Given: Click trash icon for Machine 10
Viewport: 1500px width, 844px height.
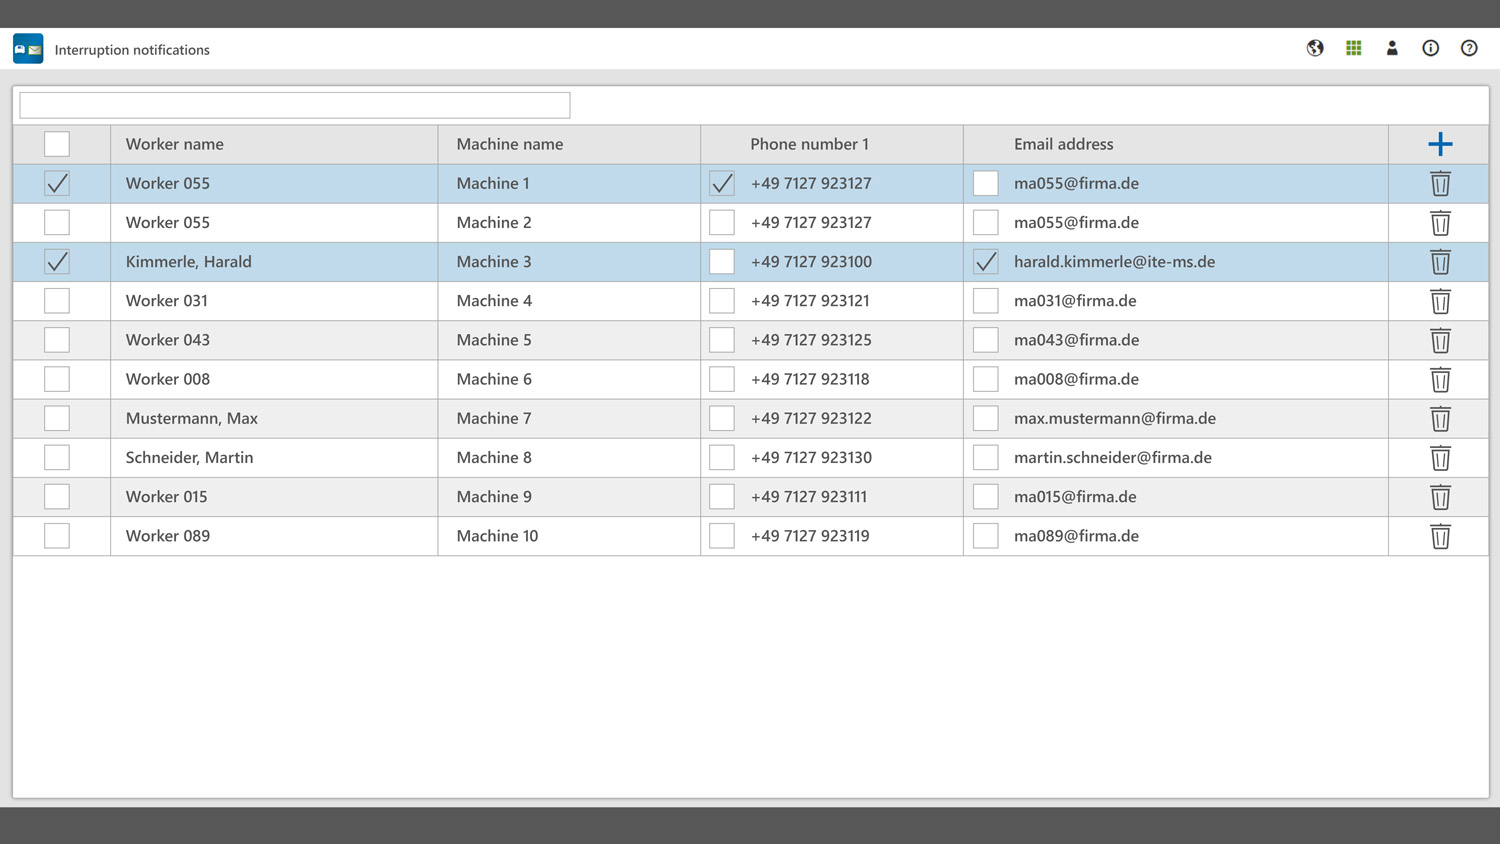Looking at the screenshot, I should pyautogui.click(x=1440, y=536).
